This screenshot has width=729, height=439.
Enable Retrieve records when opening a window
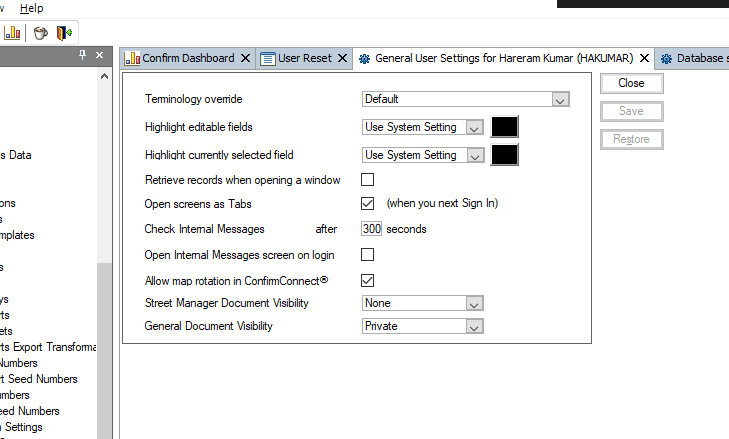(x=367, y=180)
